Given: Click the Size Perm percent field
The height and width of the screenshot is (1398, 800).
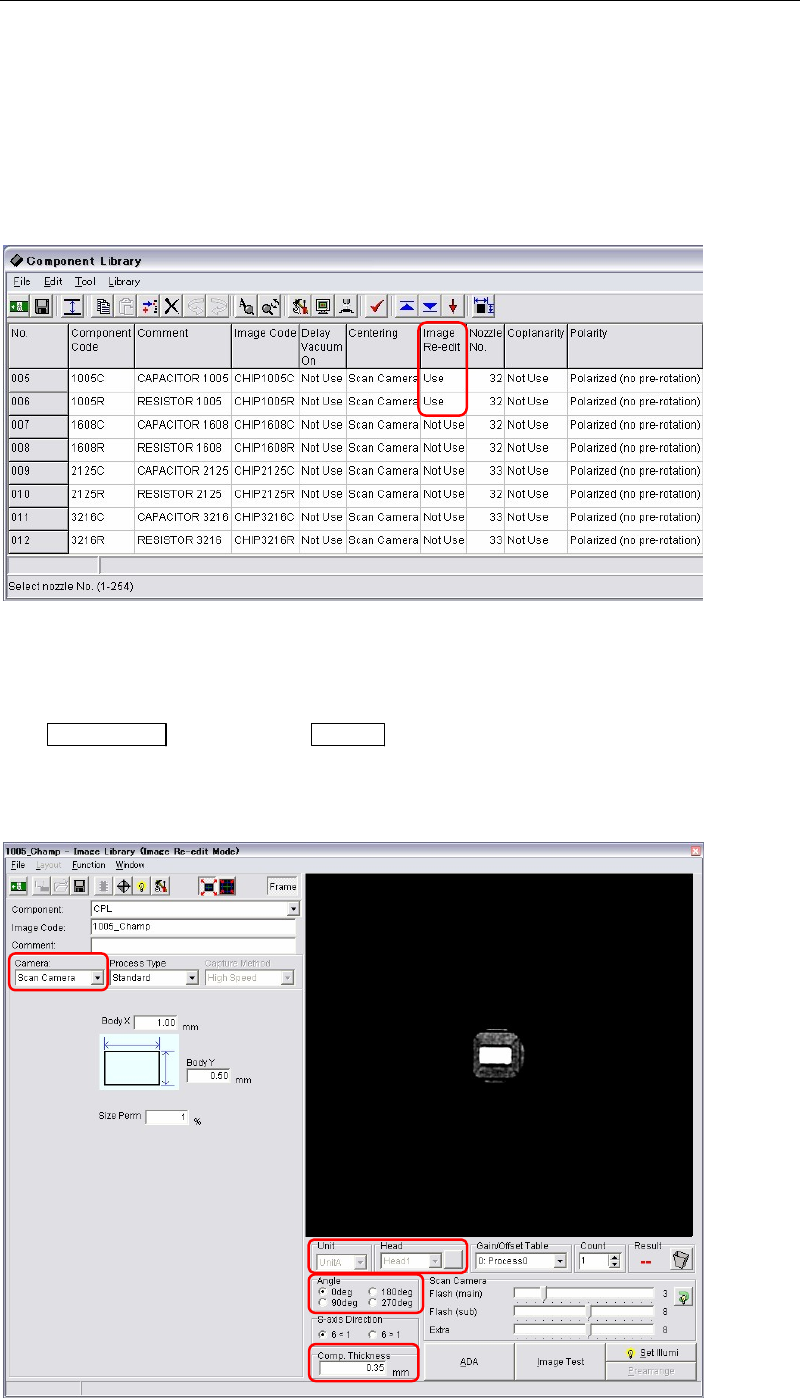Looking at the screenshot, I should pyautogui.click(x=167, y=1117).
